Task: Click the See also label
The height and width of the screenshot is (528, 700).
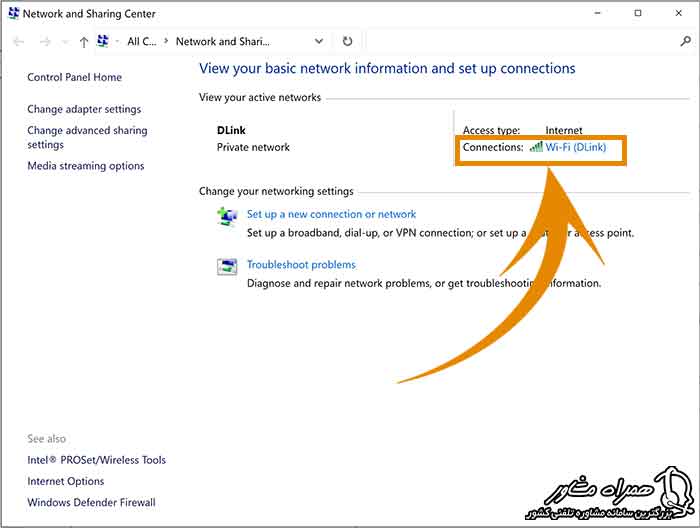Action: click(x=46, y=439)
